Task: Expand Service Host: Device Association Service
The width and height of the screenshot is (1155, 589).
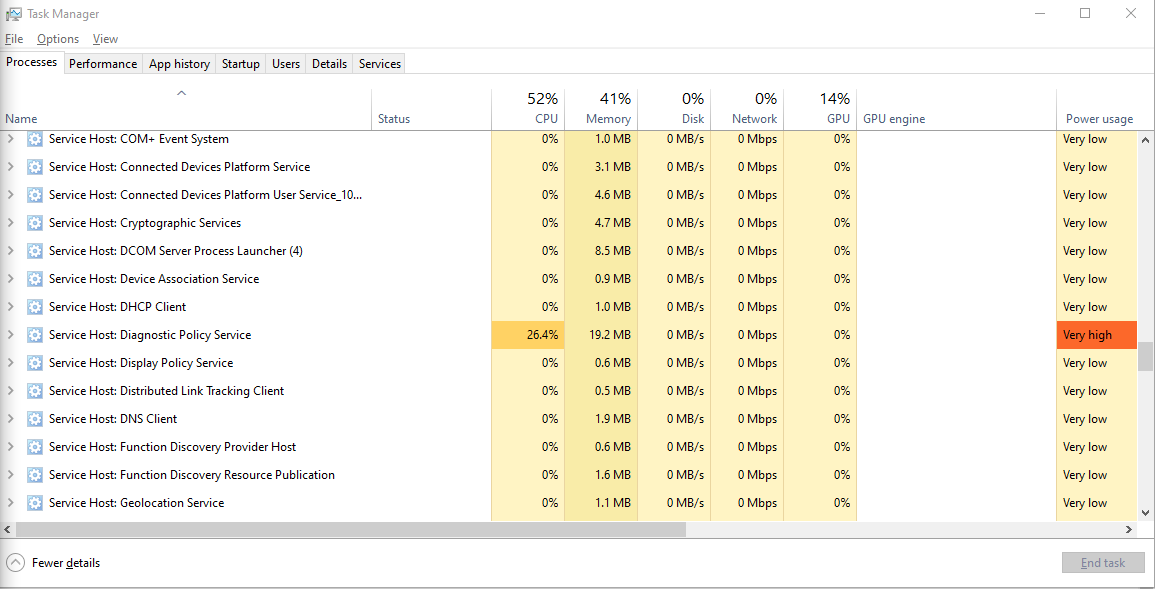Action: pyautogui.click(x=10, y=279)
